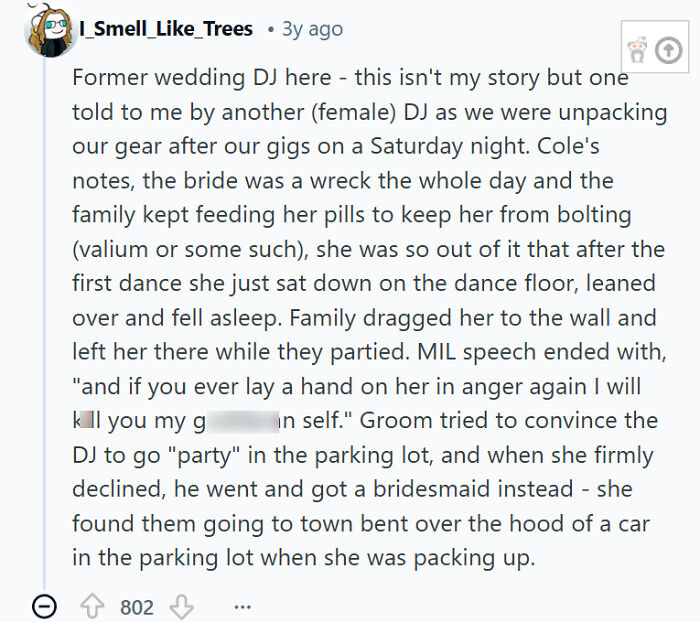
Task: Open the three-dot more options menu
Action: click(242, 606)
